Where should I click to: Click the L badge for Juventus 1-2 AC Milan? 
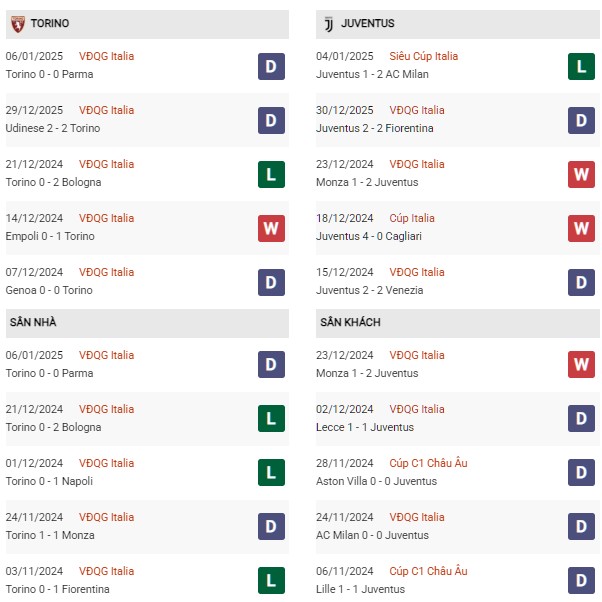581,66
